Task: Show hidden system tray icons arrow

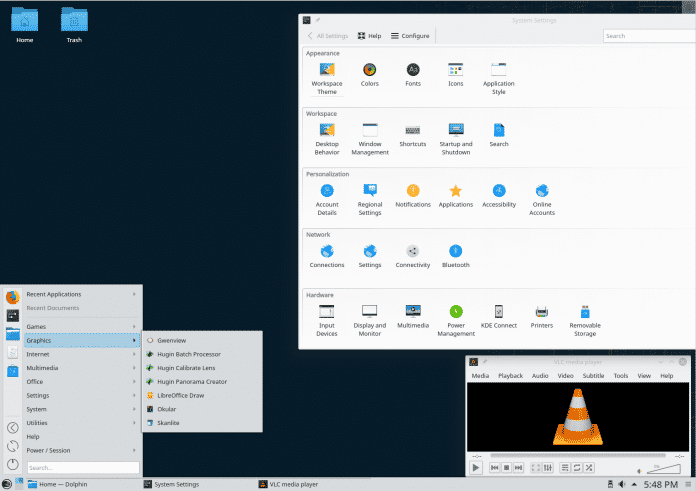Action: click(x=633, y=484)
